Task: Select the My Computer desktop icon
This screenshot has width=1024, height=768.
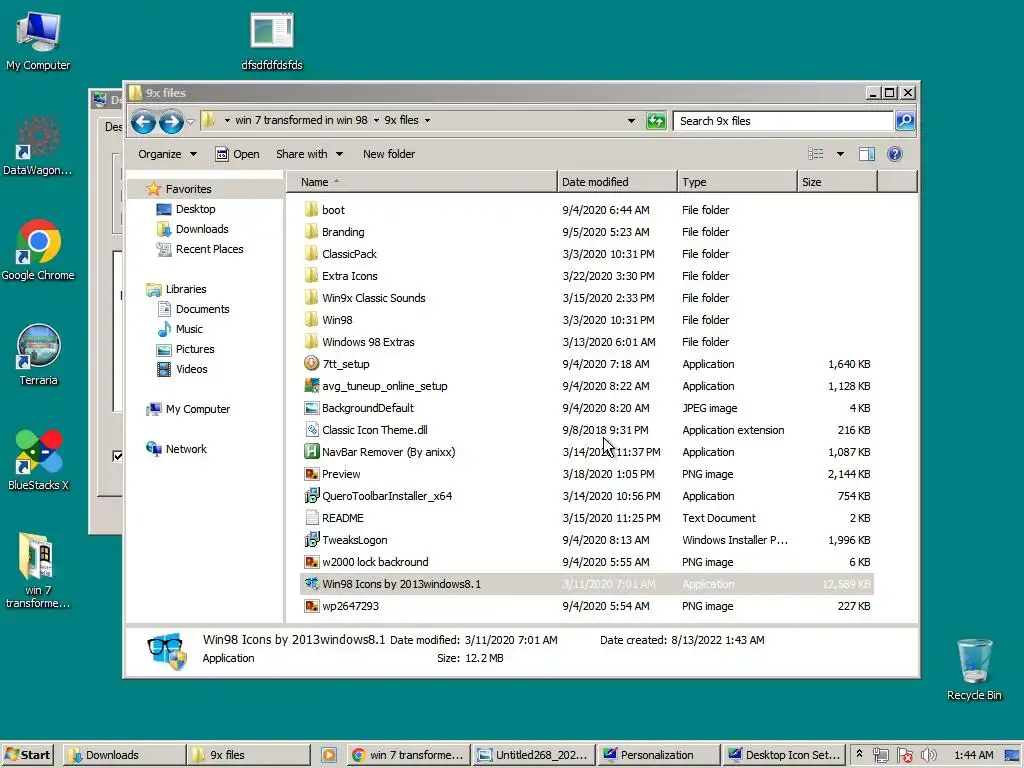Action: click(x=38, y=41)
